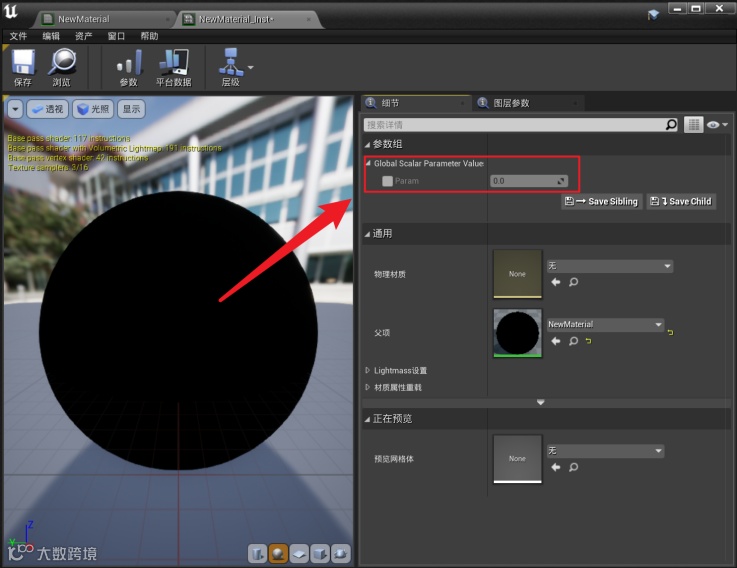Click the Browse (浏览) magnifier icon
Viewport: 737px width, 568px height.
click(x=62, y=68)
